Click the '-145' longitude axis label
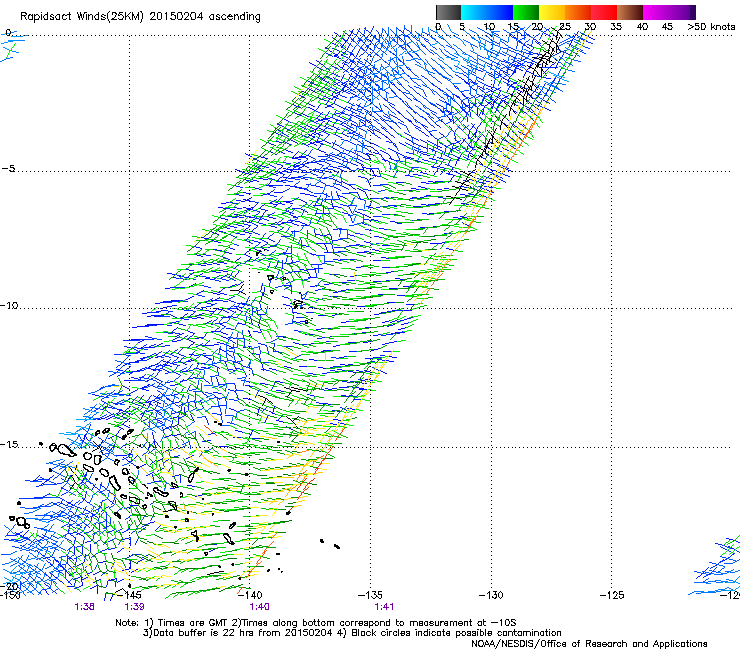Image resolution: width=740 pixels, height=650 pixels. tap(130, 595)
